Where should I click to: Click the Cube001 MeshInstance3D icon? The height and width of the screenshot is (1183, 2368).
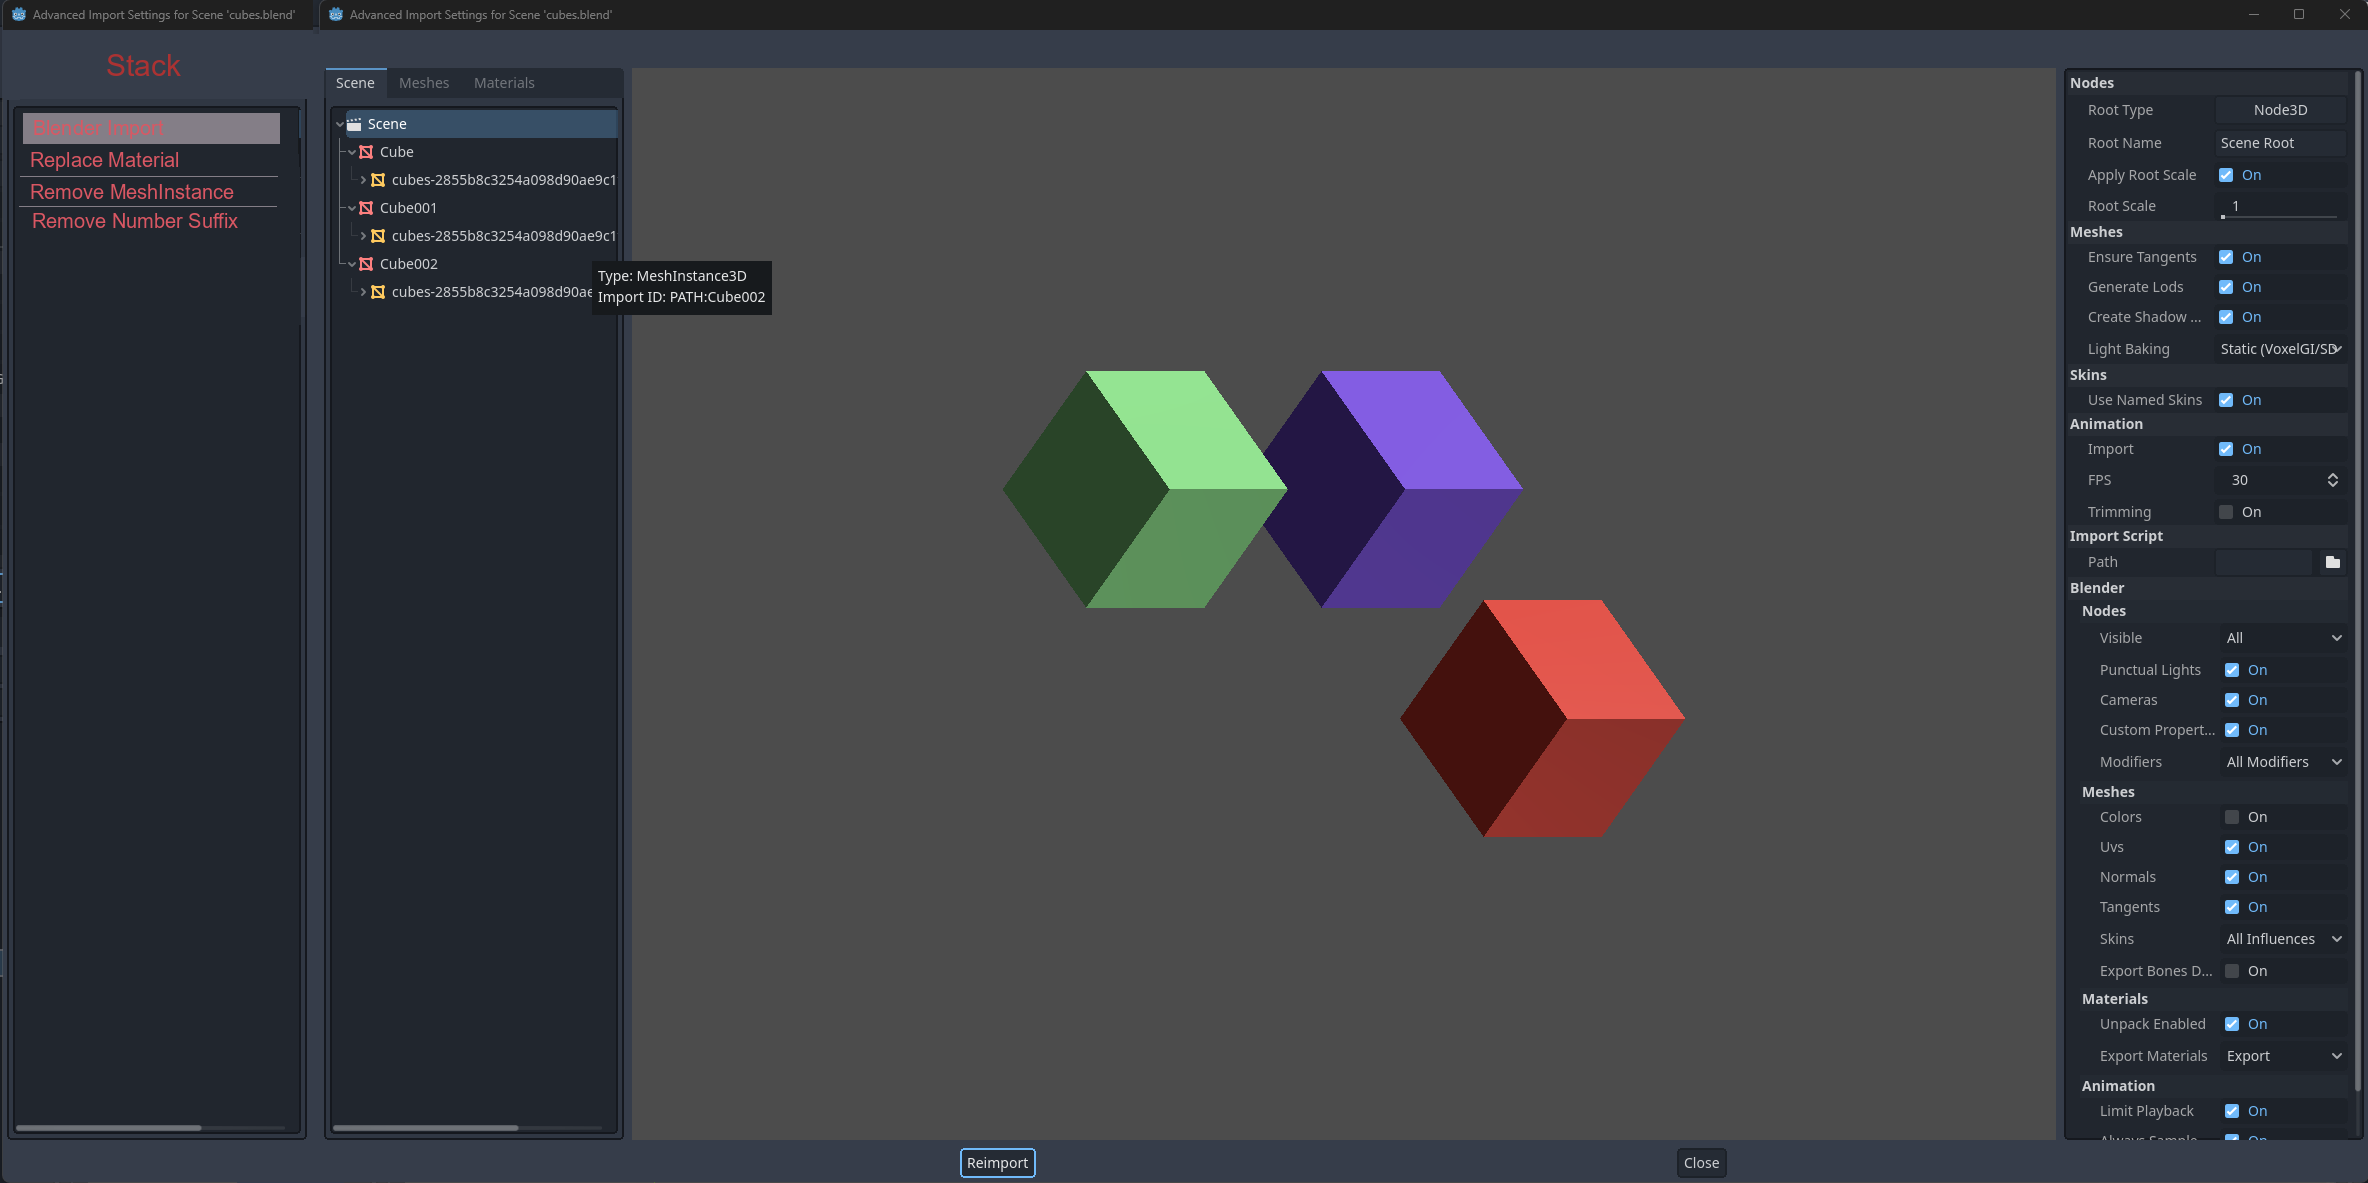(x=366, y=208)
